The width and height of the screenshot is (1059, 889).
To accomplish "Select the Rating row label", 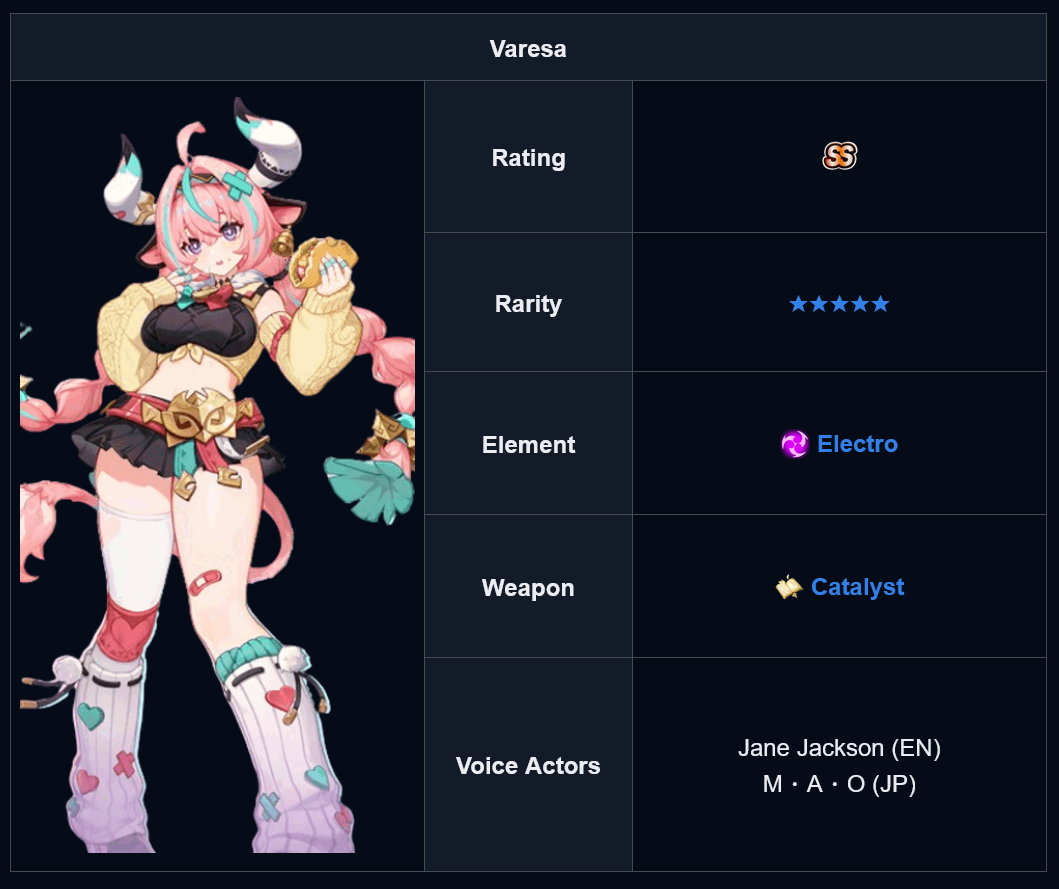I will 528,157.
